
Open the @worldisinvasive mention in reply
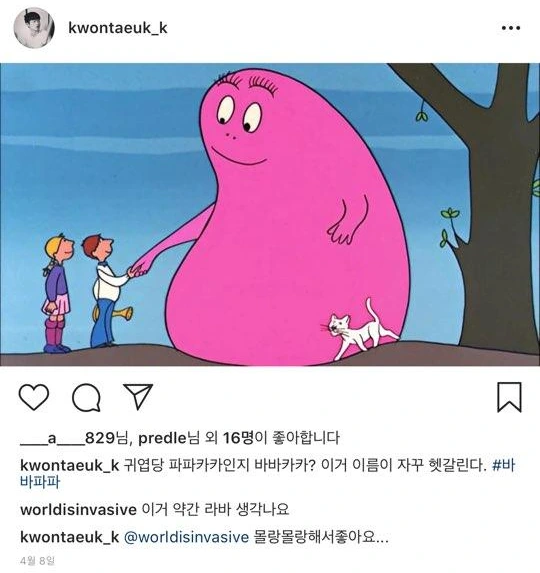point(186,537)
